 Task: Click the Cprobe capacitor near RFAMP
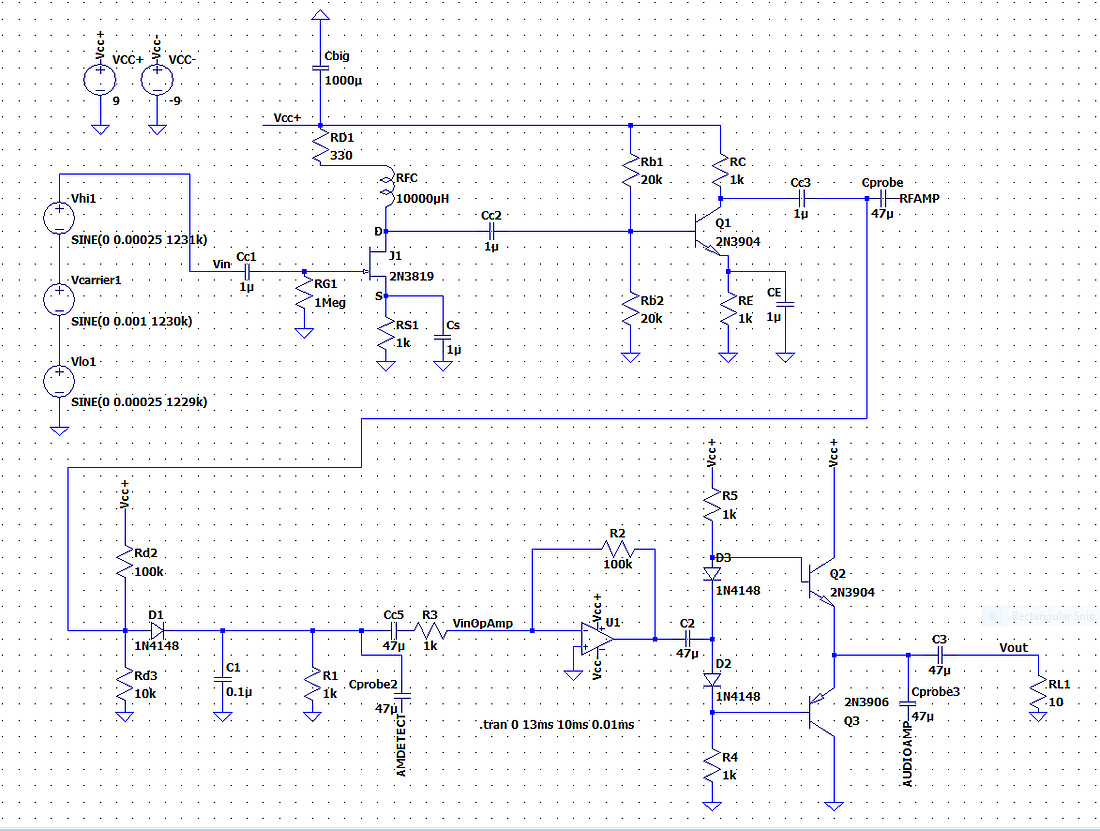883,198
